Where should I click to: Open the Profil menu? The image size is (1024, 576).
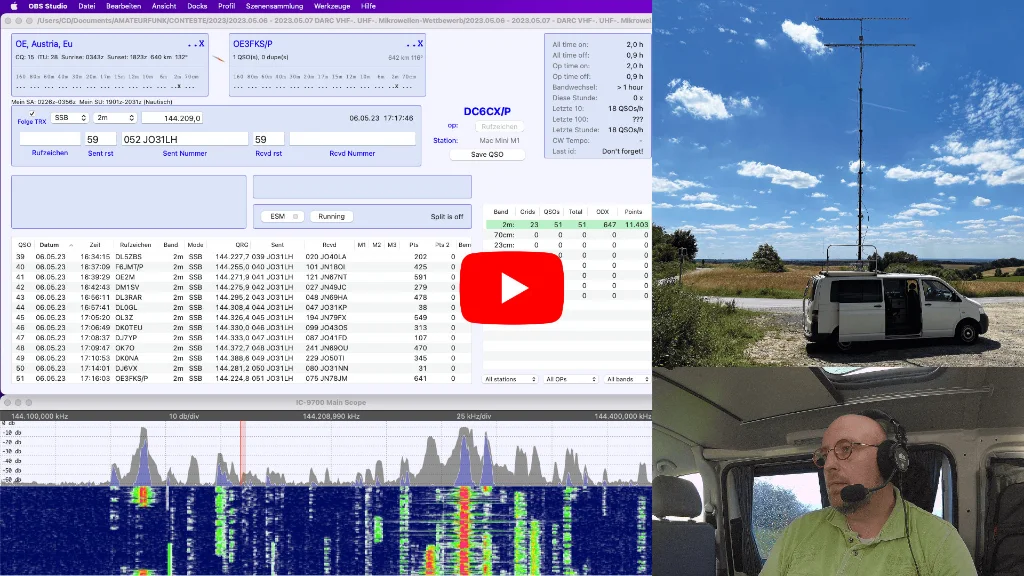click(227, 6)
